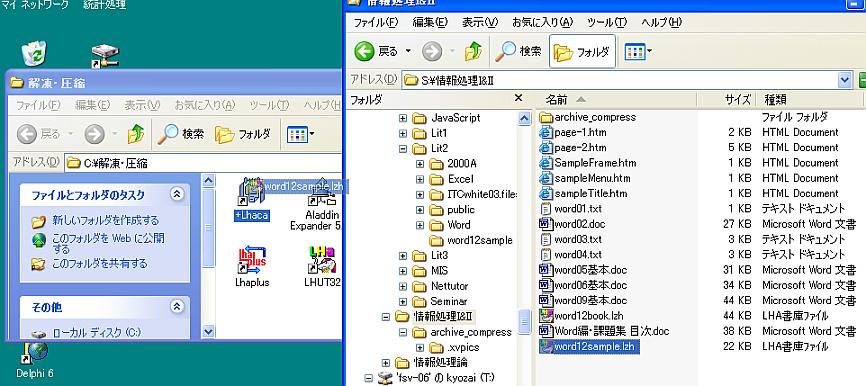Expand the Excel folder node

coord(420,179)
